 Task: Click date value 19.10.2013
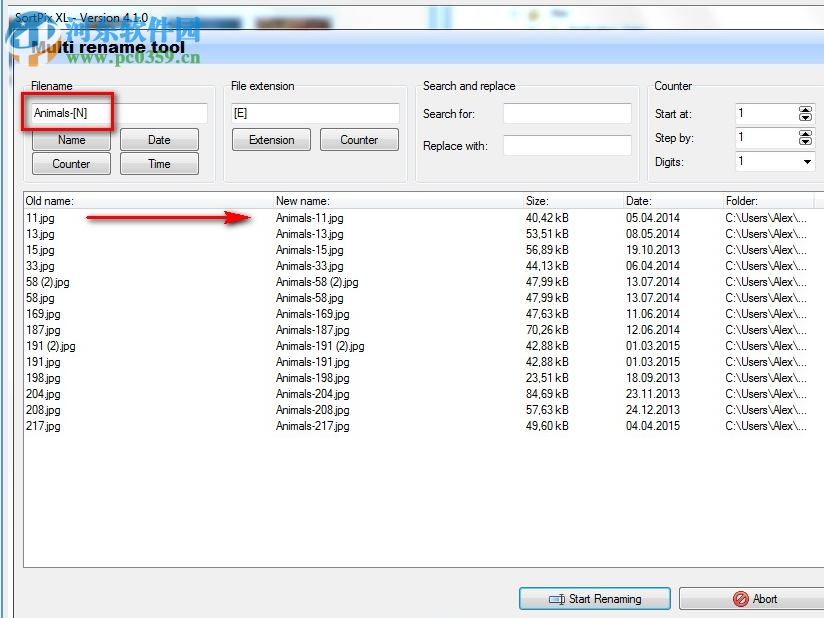coord(653,250)
